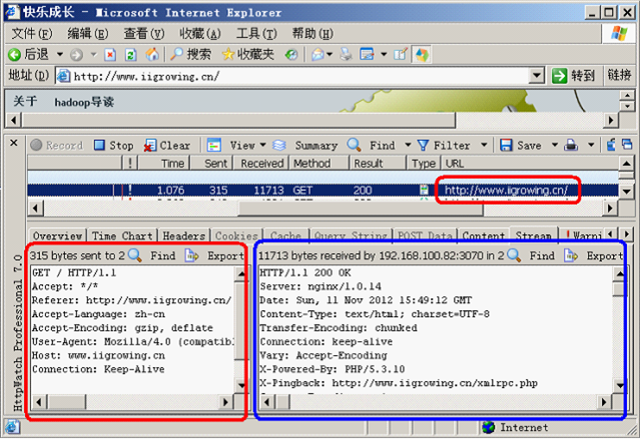Go back with the 后退 button

(x=29, y=54)
